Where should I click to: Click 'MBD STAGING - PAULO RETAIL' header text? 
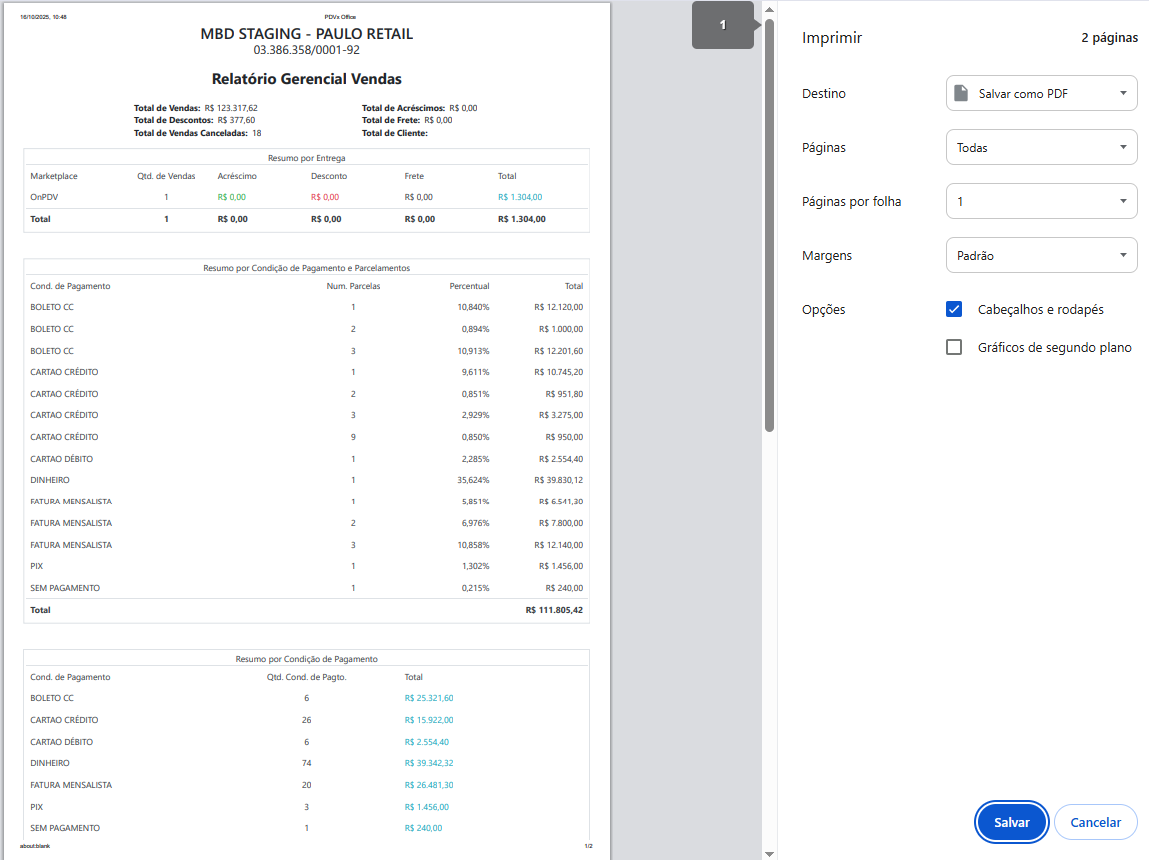point(306,34)
